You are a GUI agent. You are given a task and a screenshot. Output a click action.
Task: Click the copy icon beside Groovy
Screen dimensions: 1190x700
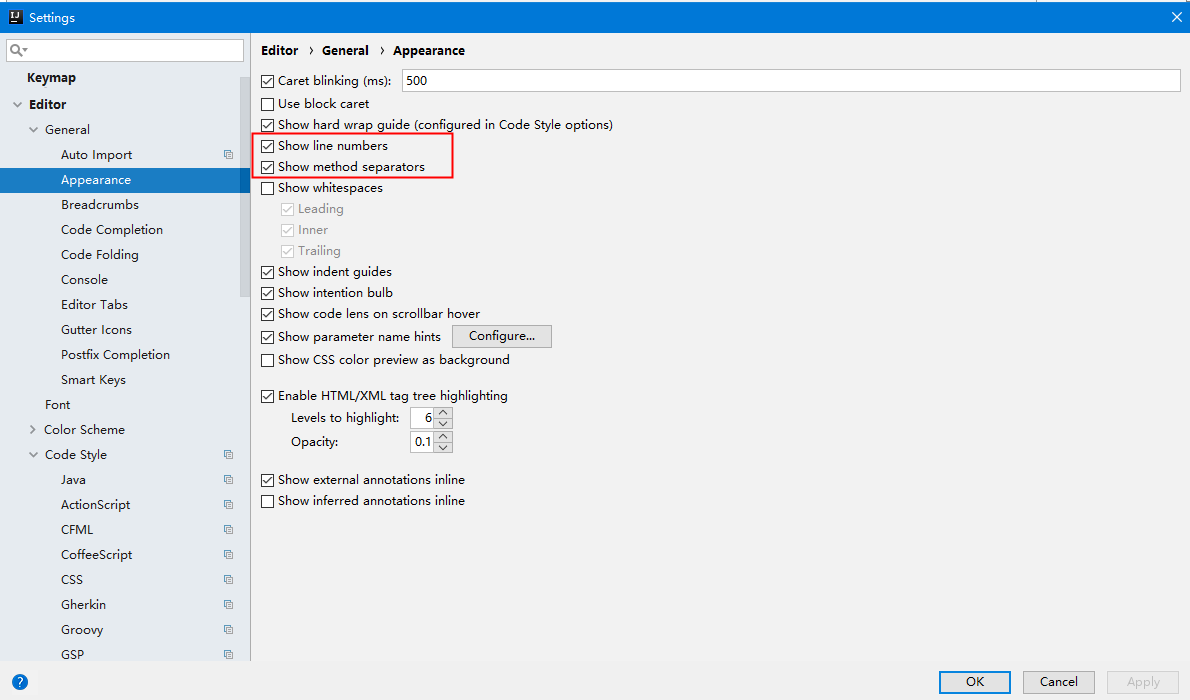point(228,629)
